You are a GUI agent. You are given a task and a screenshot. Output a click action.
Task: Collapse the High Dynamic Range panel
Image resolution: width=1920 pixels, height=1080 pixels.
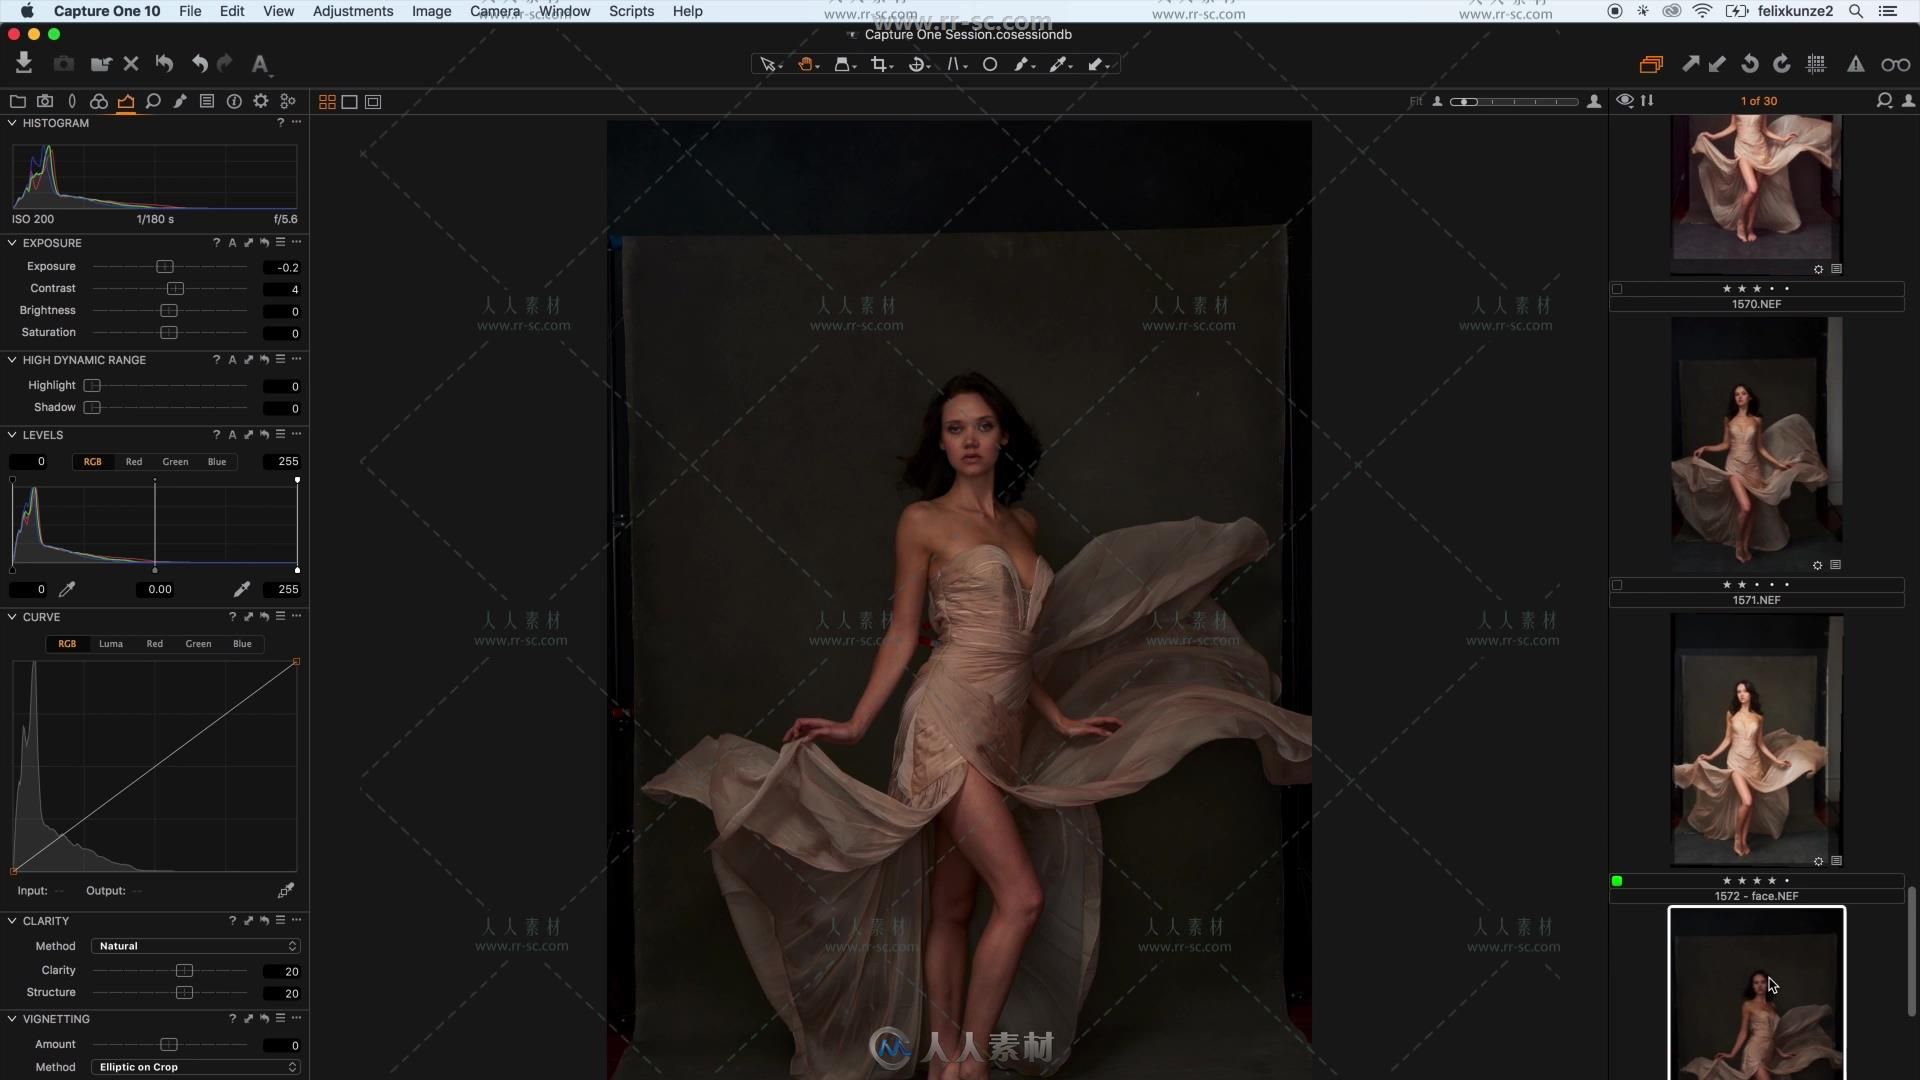pyautogui.click(x=12, y=360)
